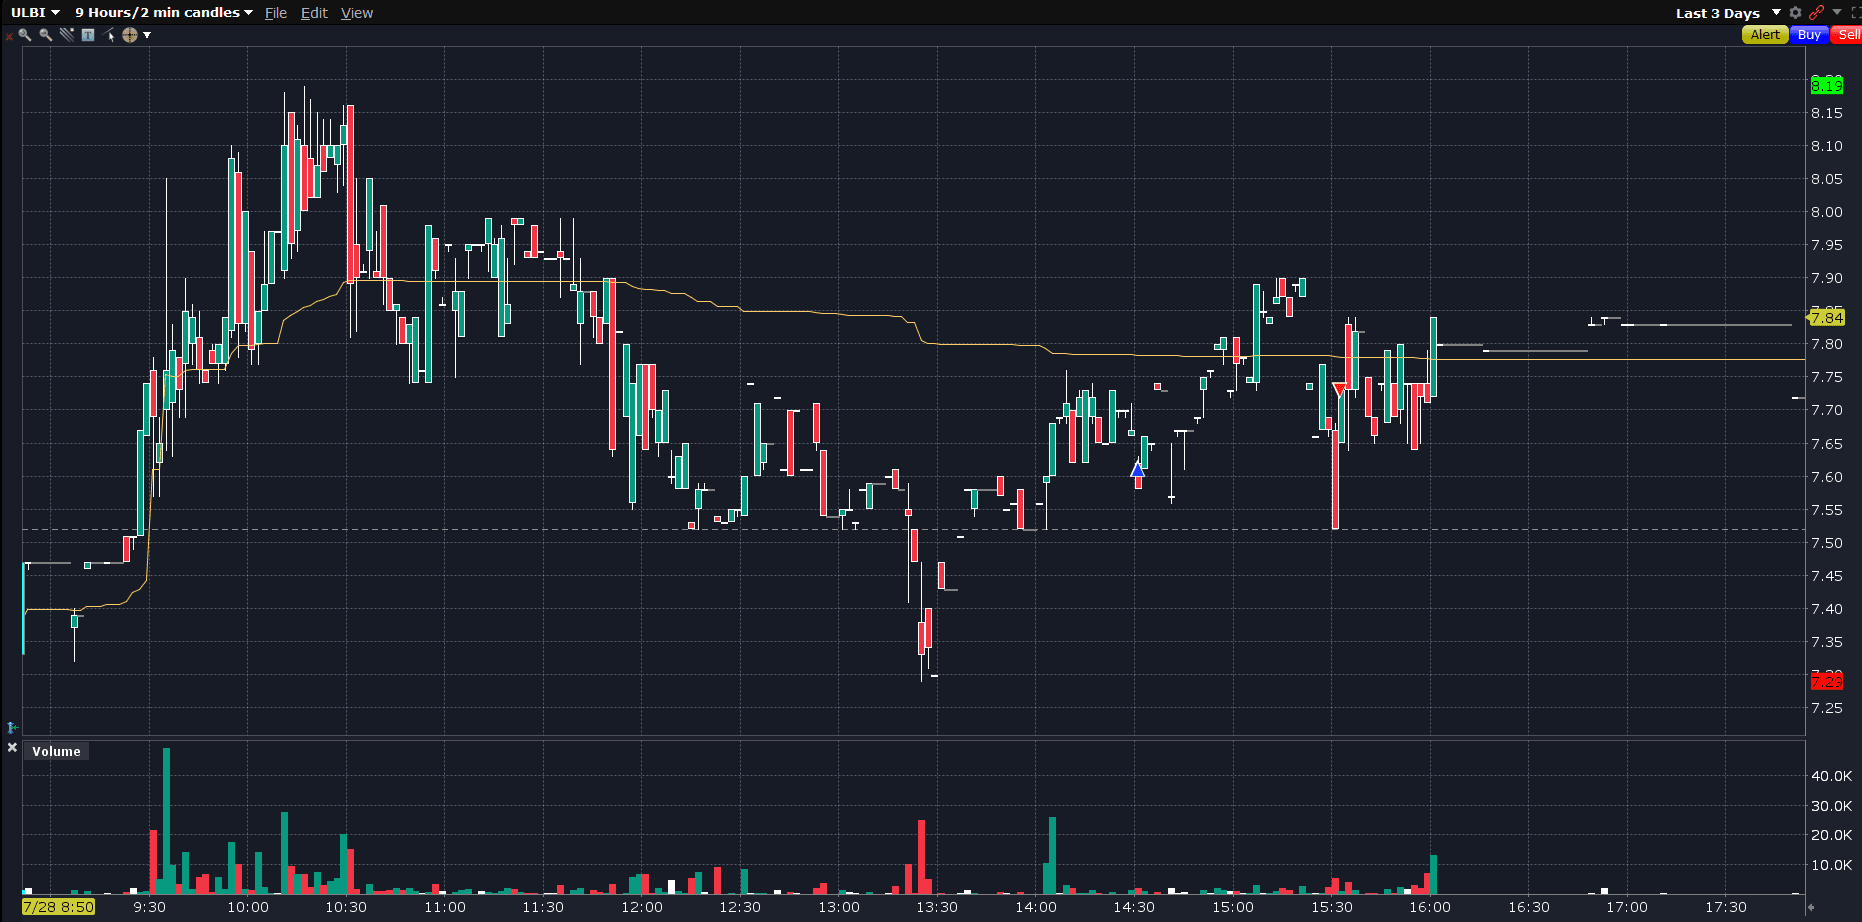Click the blue Buy button
This screenshot has width=1862, height=922.
tap(1809, 35)
